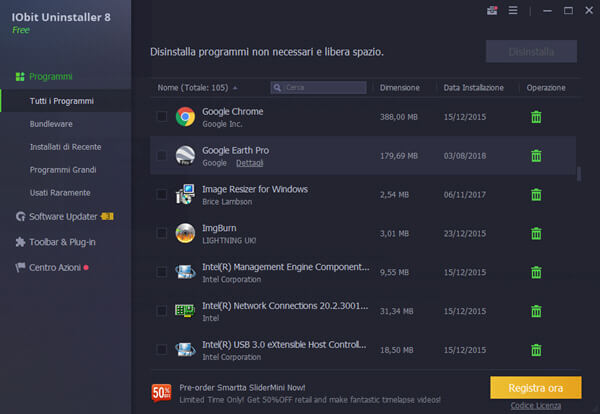Click trash icon for Intel Management Engine Components

pos(536,272)
